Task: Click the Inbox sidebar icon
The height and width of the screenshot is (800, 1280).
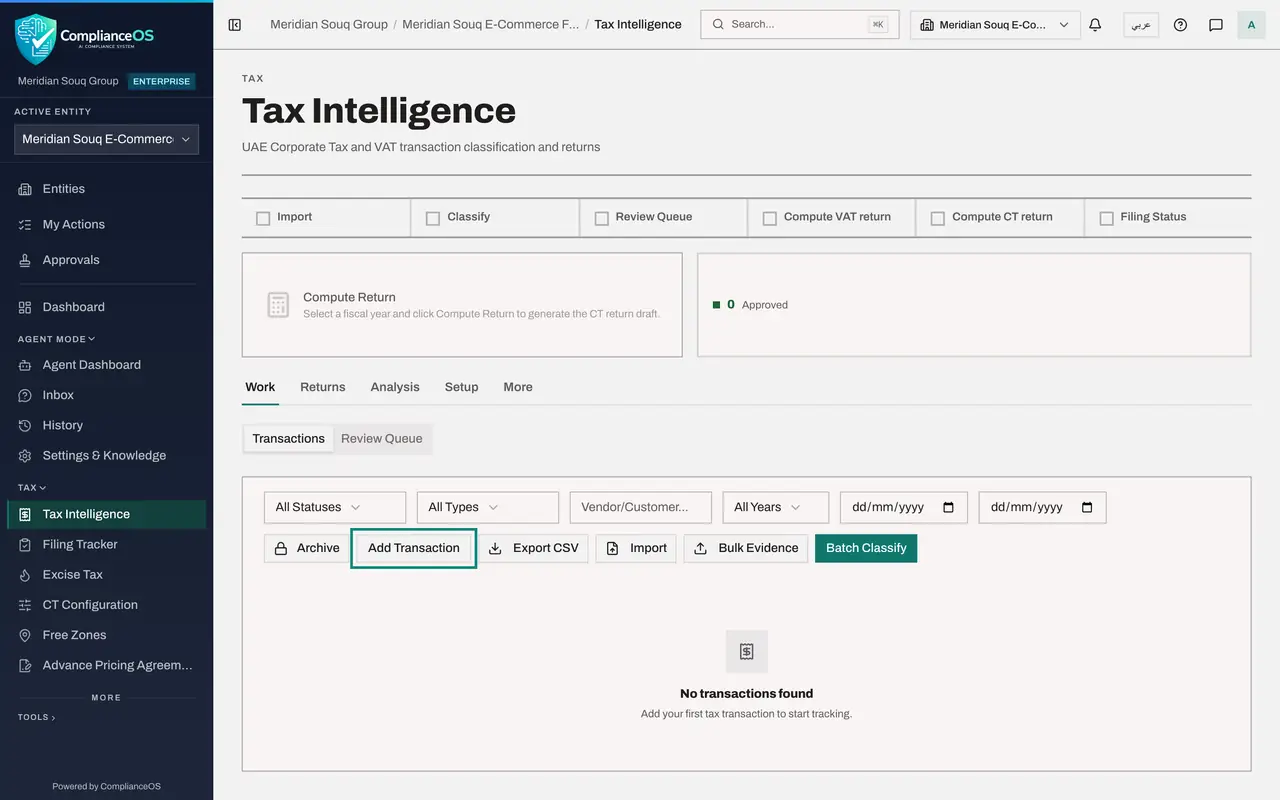Action: pos(25,395)
